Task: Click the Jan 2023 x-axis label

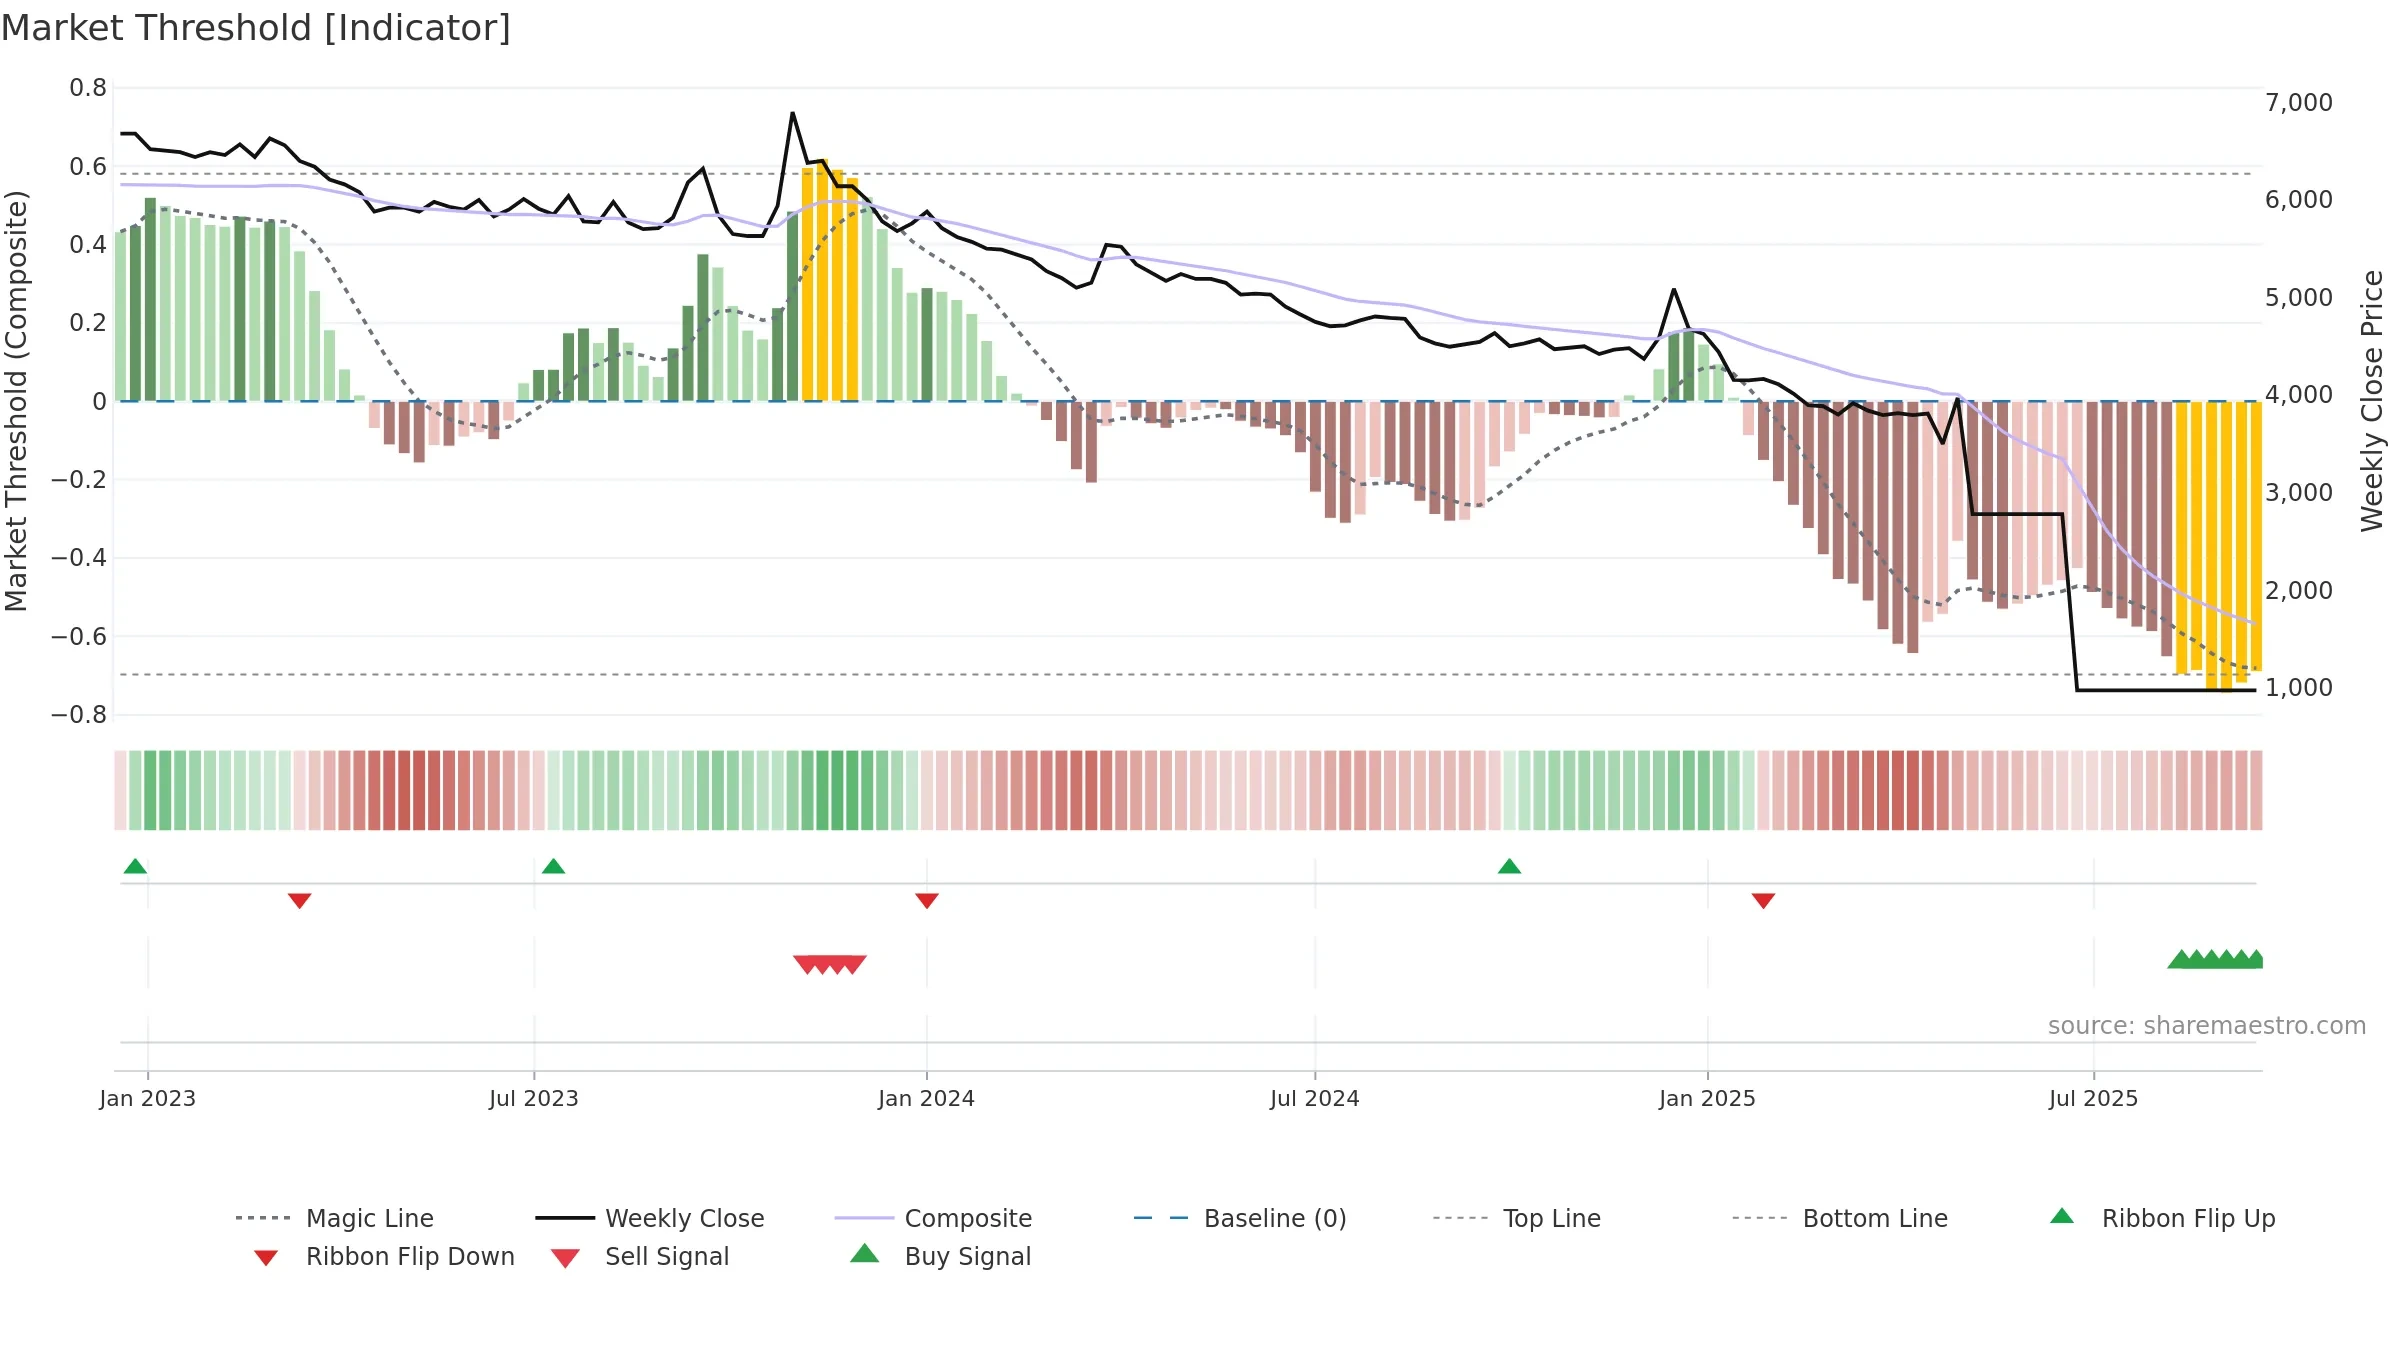Action: 148,1098
